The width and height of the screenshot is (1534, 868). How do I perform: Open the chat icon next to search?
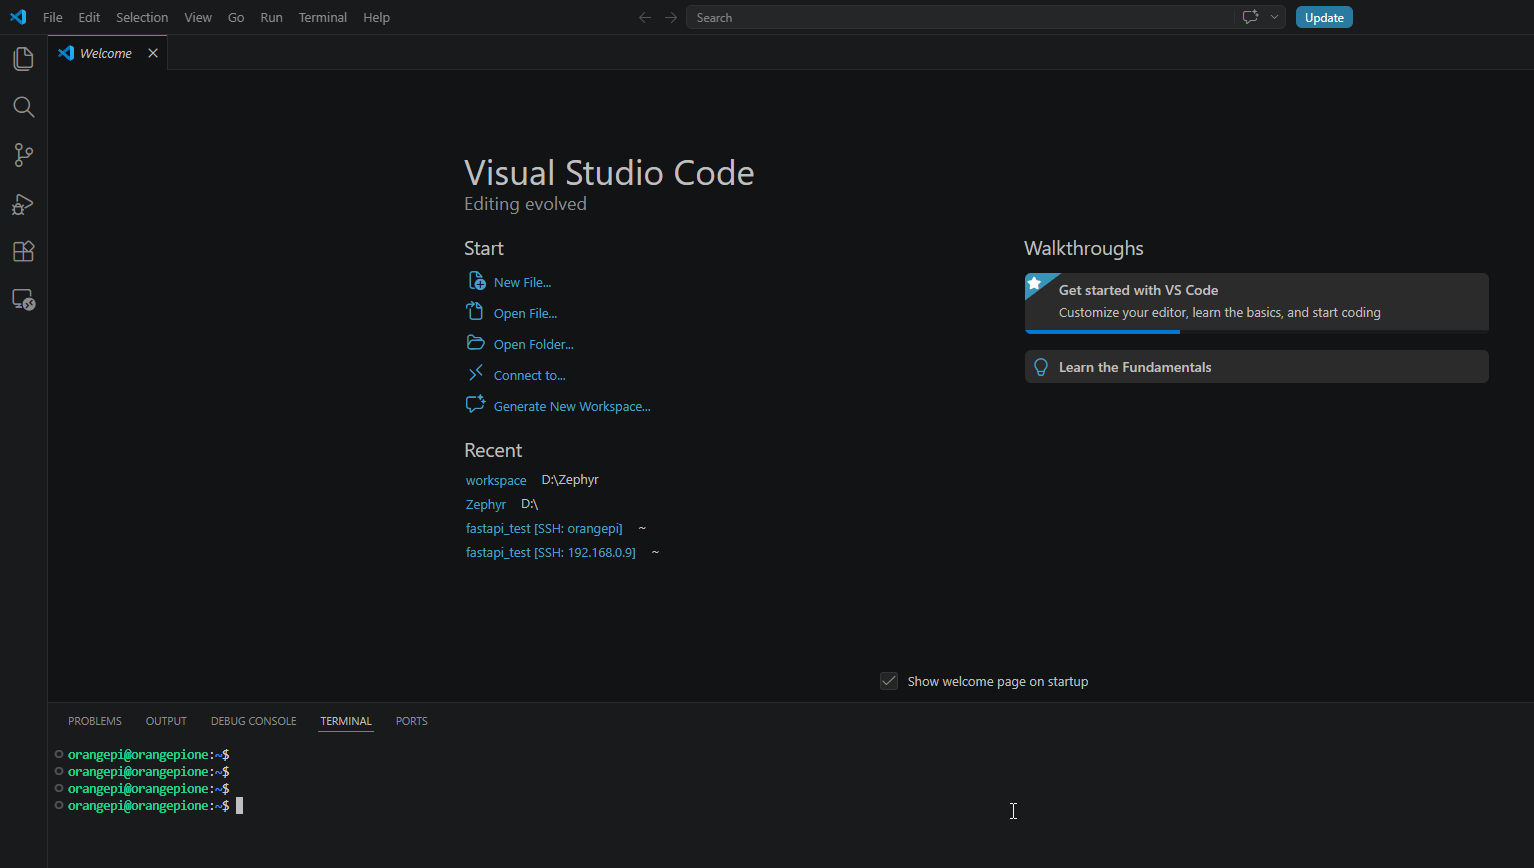(1250, 17)
